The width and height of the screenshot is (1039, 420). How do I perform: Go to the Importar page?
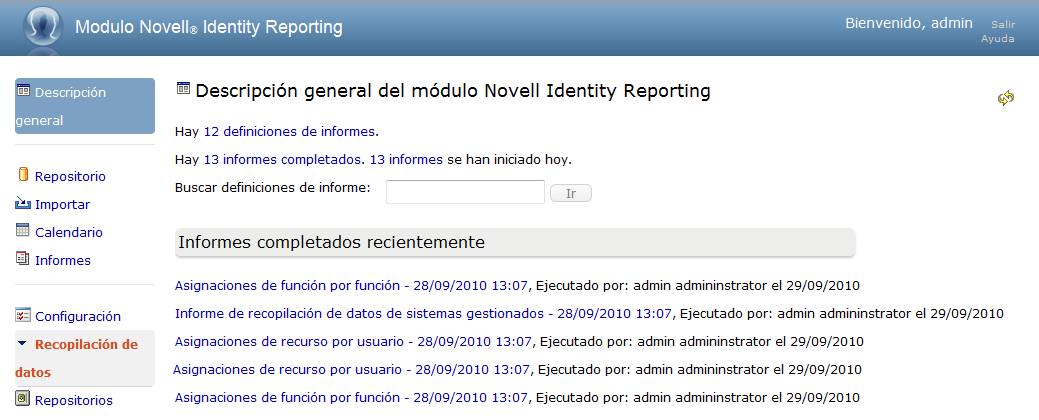pyautogui.click(x=62, y=205)
